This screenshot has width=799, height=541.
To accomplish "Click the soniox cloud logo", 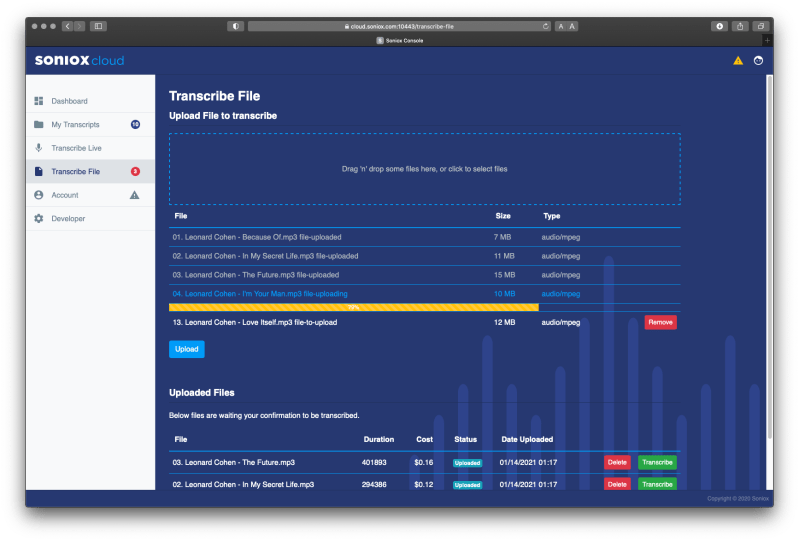I will pos(79,60).
